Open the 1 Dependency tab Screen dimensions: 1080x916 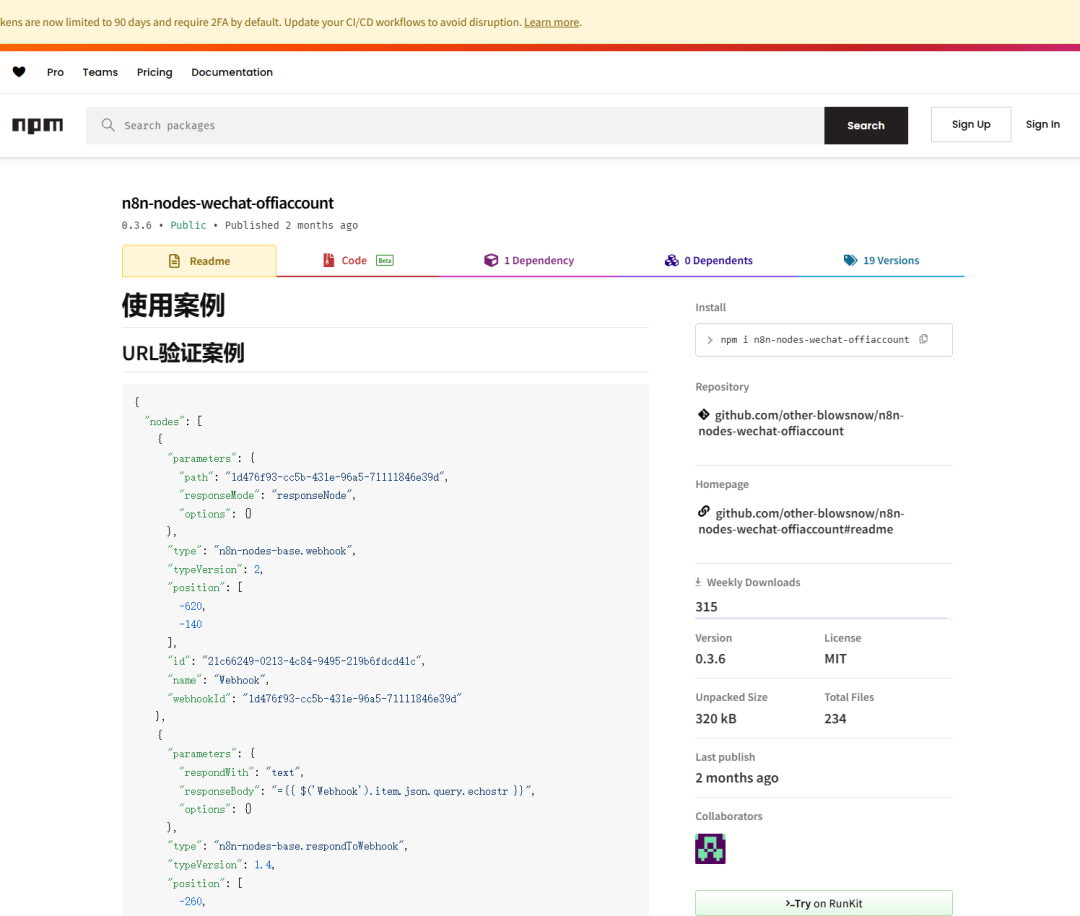529,261
